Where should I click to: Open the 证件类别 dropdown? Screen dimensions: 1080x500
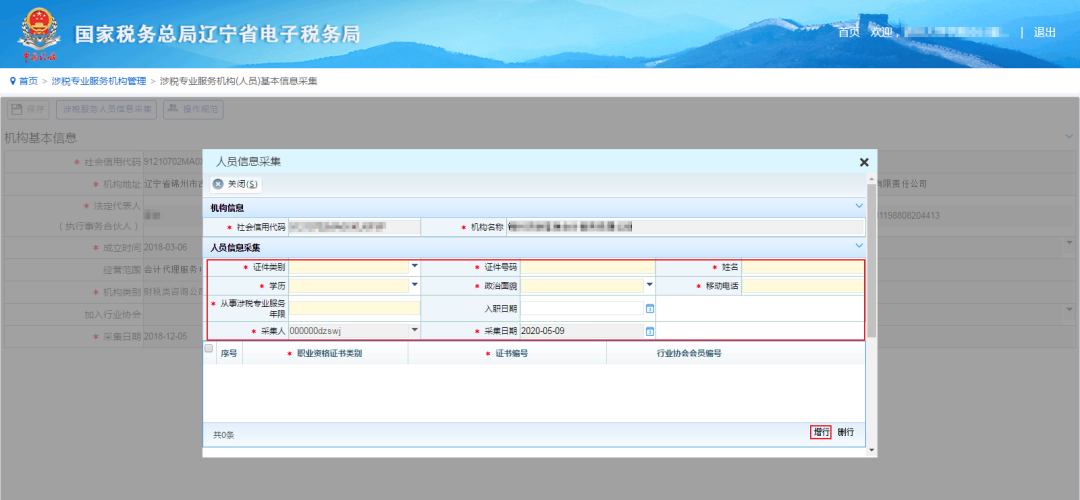click(x=415, y=266)
